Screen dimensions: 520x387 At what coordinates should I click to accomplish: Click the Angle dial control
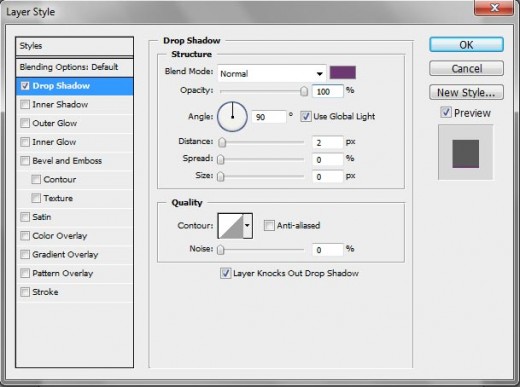[x=232, y=117]
